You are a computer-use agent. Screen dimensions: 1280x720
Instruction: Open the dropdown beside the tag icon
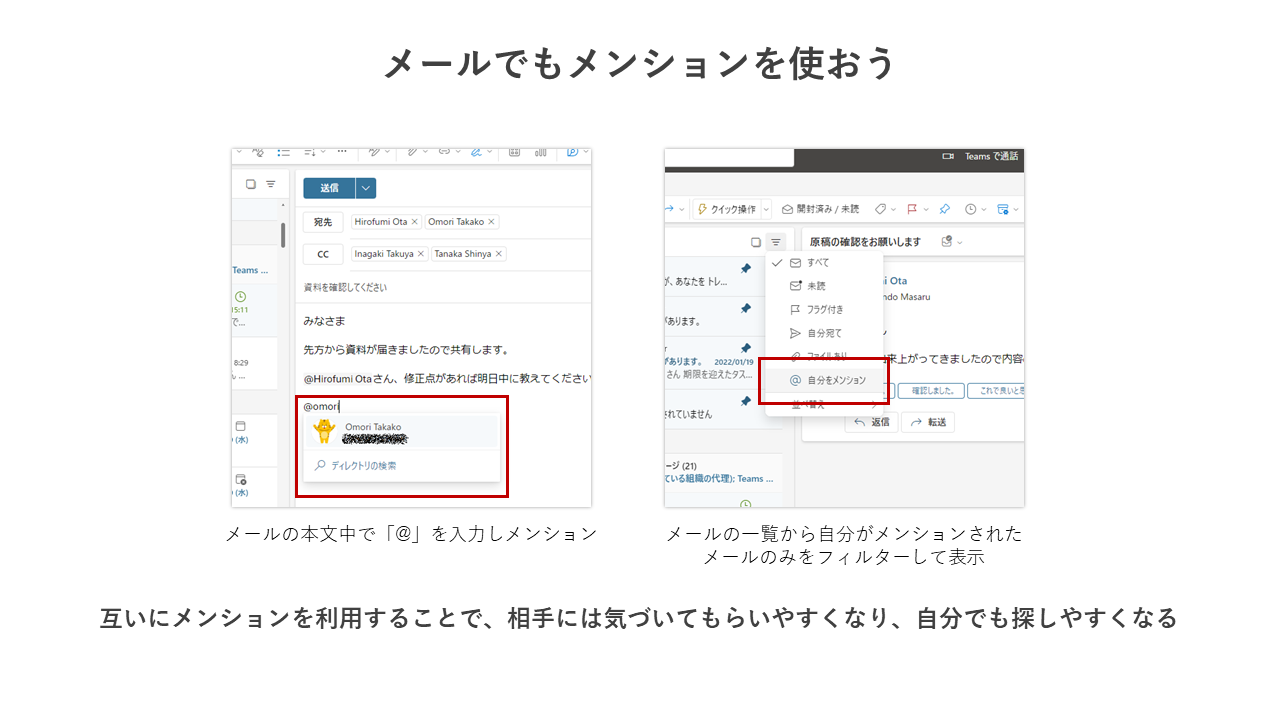click(x=894, y=209)
